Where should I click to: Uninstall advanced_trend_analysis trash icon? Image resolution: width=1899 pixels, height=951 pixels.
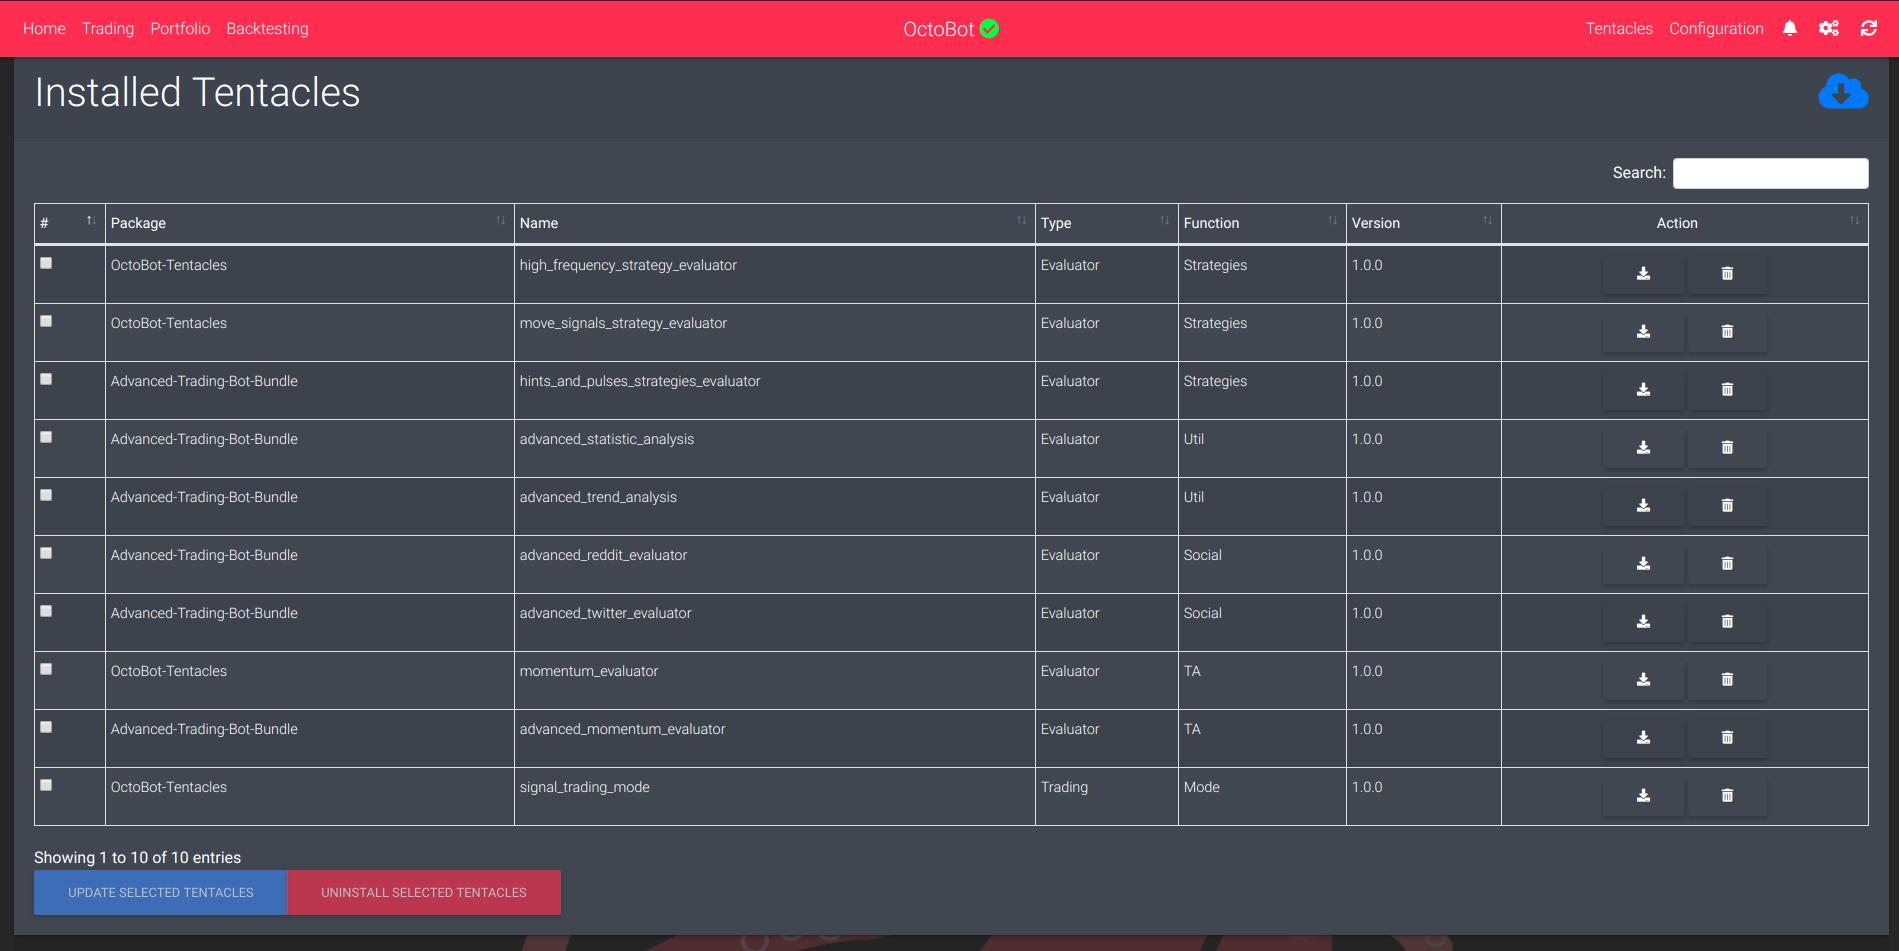click(1727, 506)
